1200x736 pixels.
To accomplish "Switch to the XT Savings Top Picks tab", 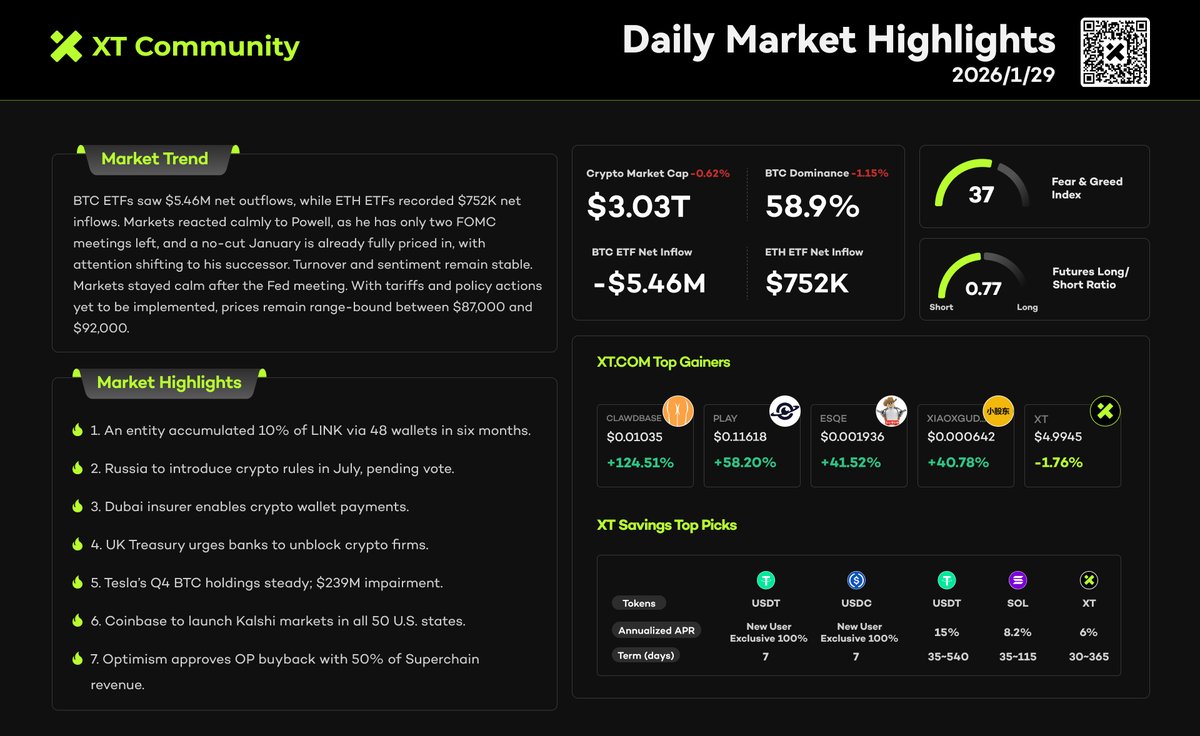I will pyautogui.click(x=665, y=525).
